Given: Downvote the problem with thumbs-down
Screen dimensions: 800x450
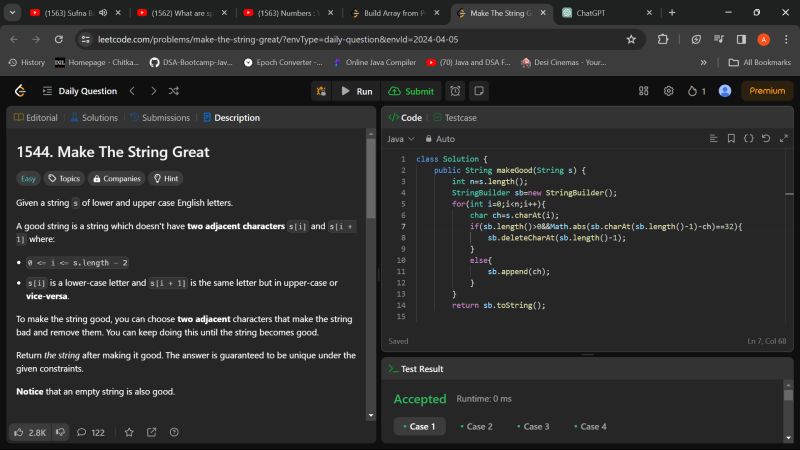Looking at the screenshot, I should point(60,432).
